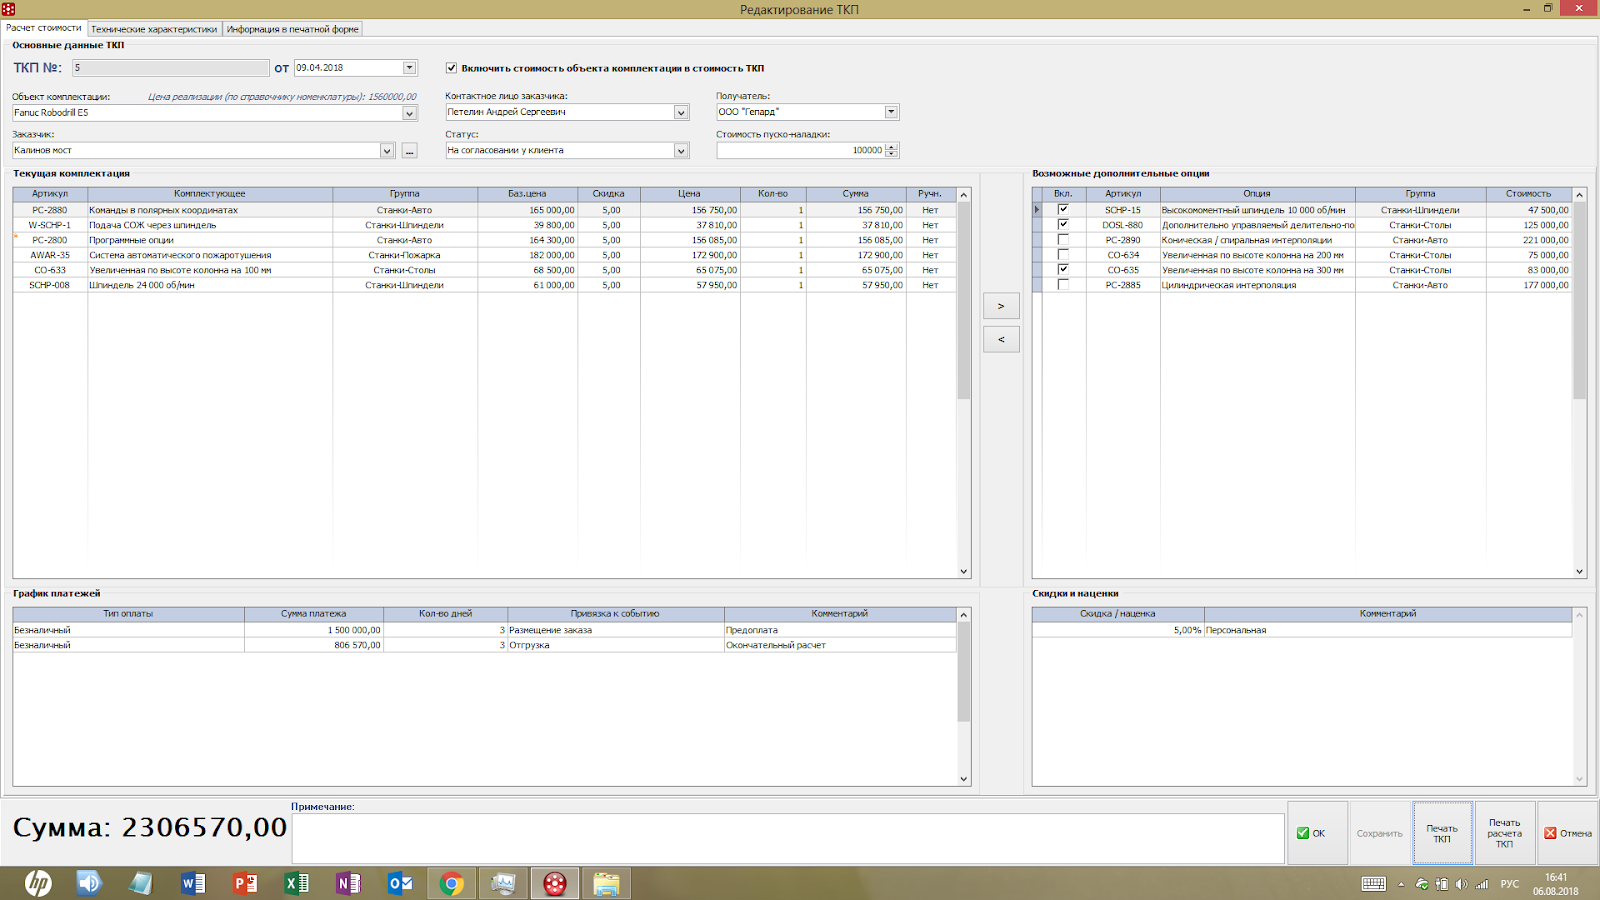1600x900 pixels.
Task: Click the ТКП № input field
Action: click(171, 68)
